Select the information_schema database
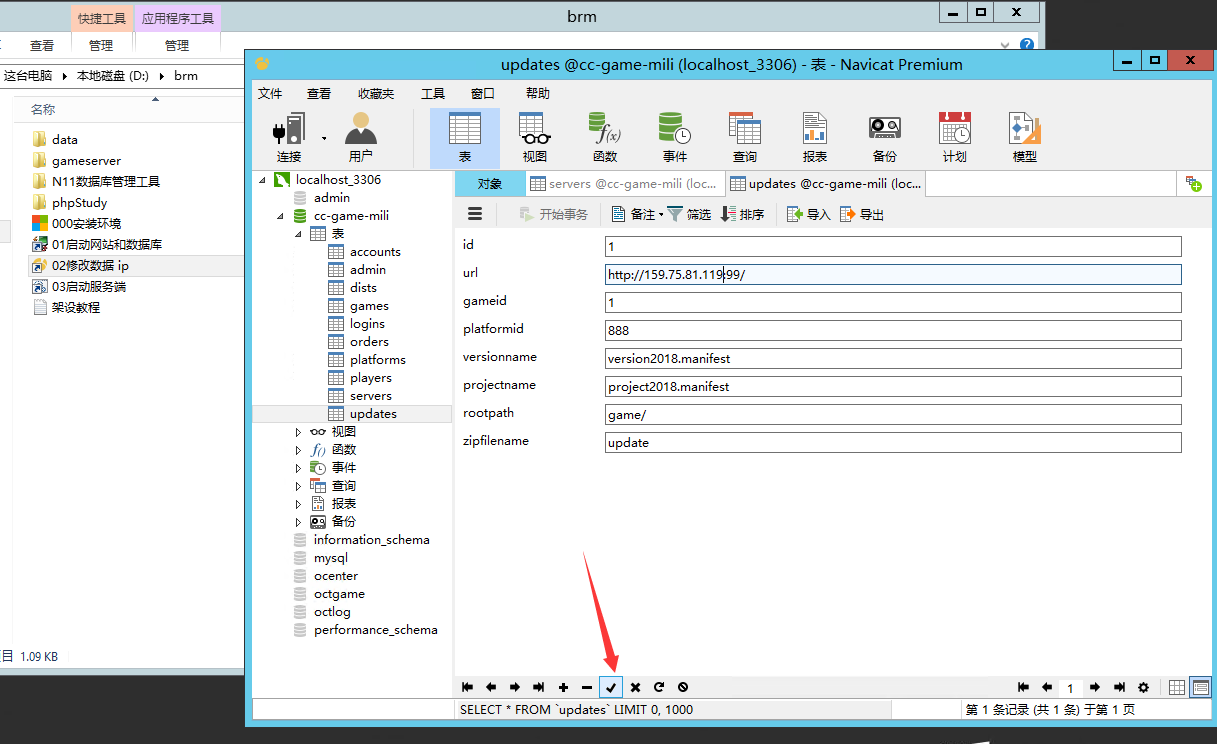 371,540
